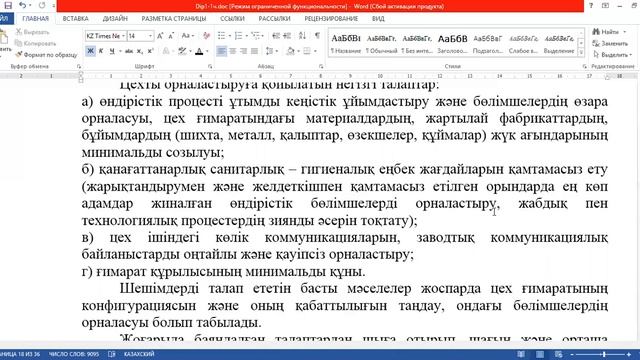640x360 pixels.
Task: Open the font size 14 dropdown
Action: tap(141, 36)
